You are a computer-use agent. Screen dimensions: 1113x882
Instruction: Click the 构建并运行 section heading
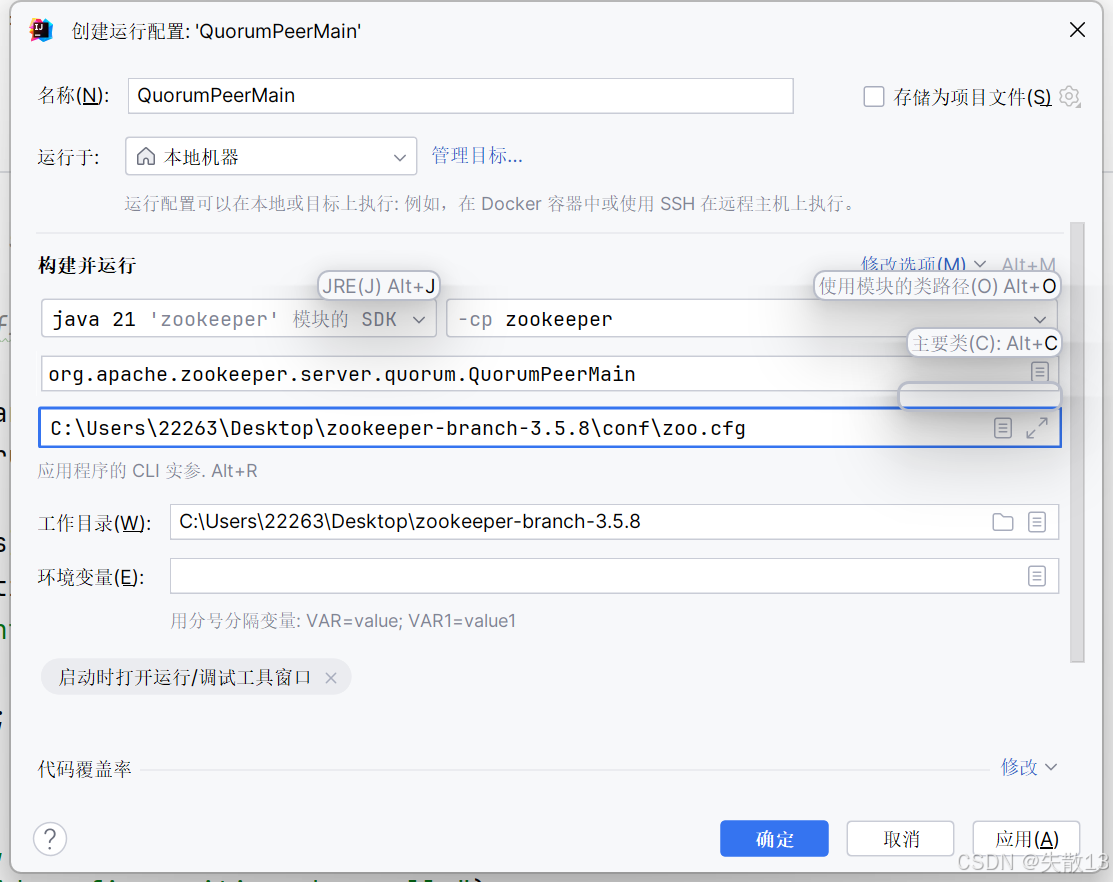[x=87, y=265]
